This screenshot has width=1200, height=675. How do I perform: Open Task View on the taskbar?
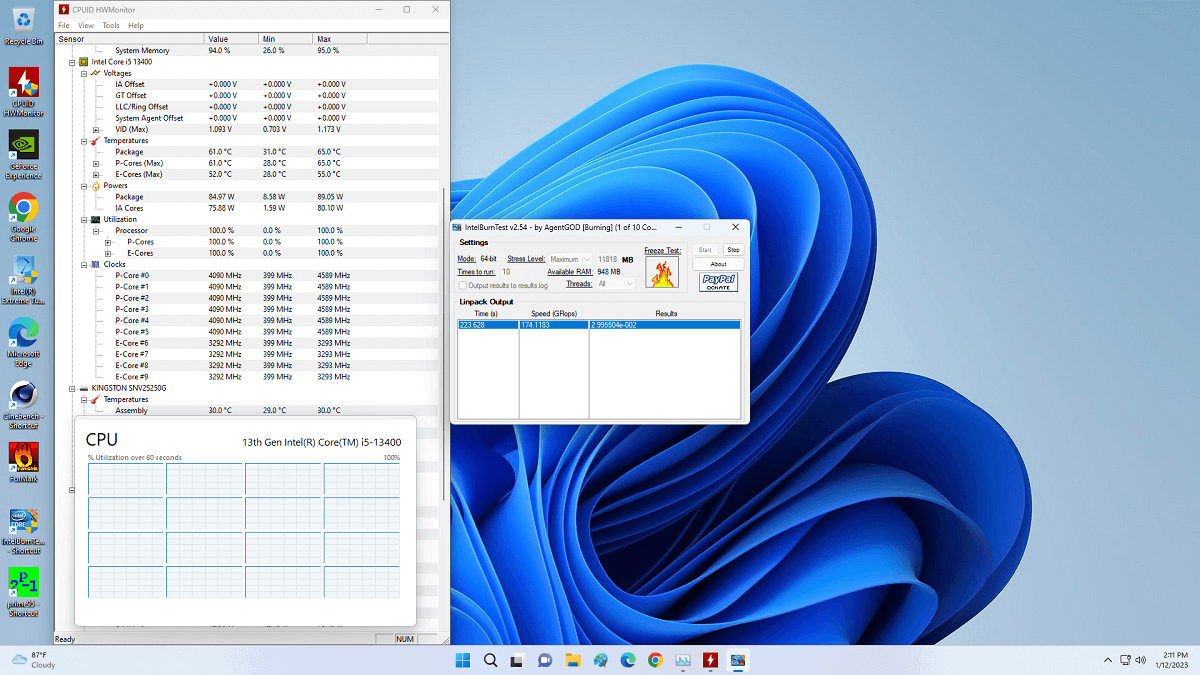tap(518, 660)
